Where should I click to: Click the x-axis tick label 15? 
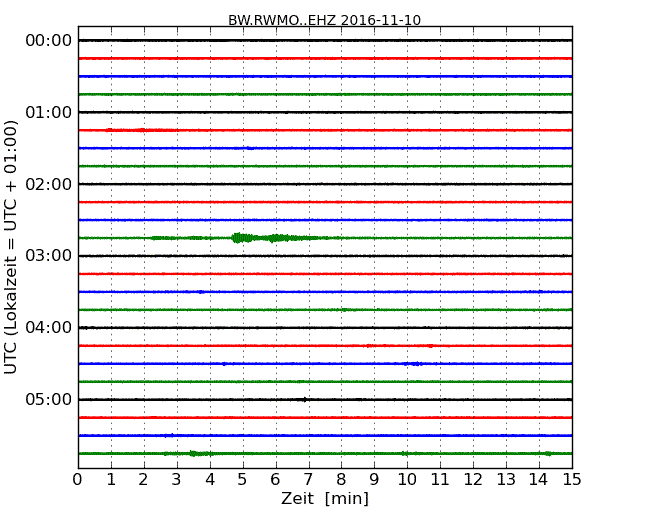click(x=572, y=480)
